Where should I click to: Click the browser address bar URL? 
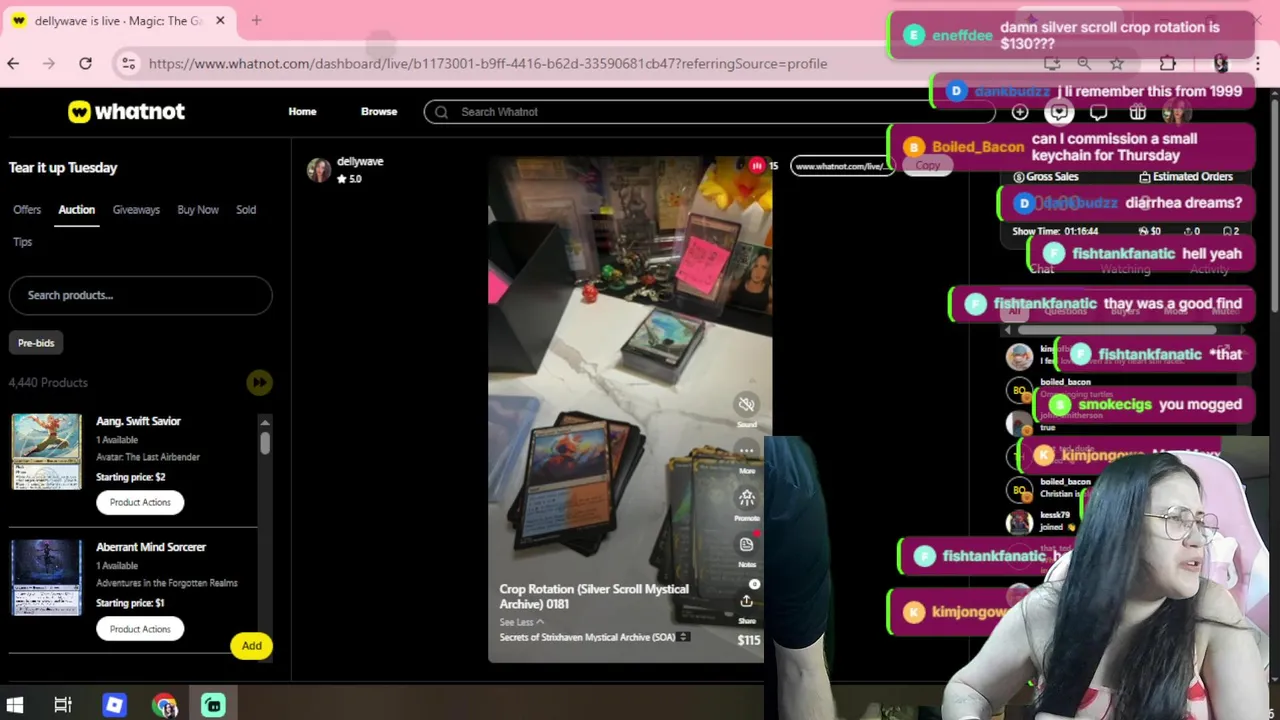[488, 63]
